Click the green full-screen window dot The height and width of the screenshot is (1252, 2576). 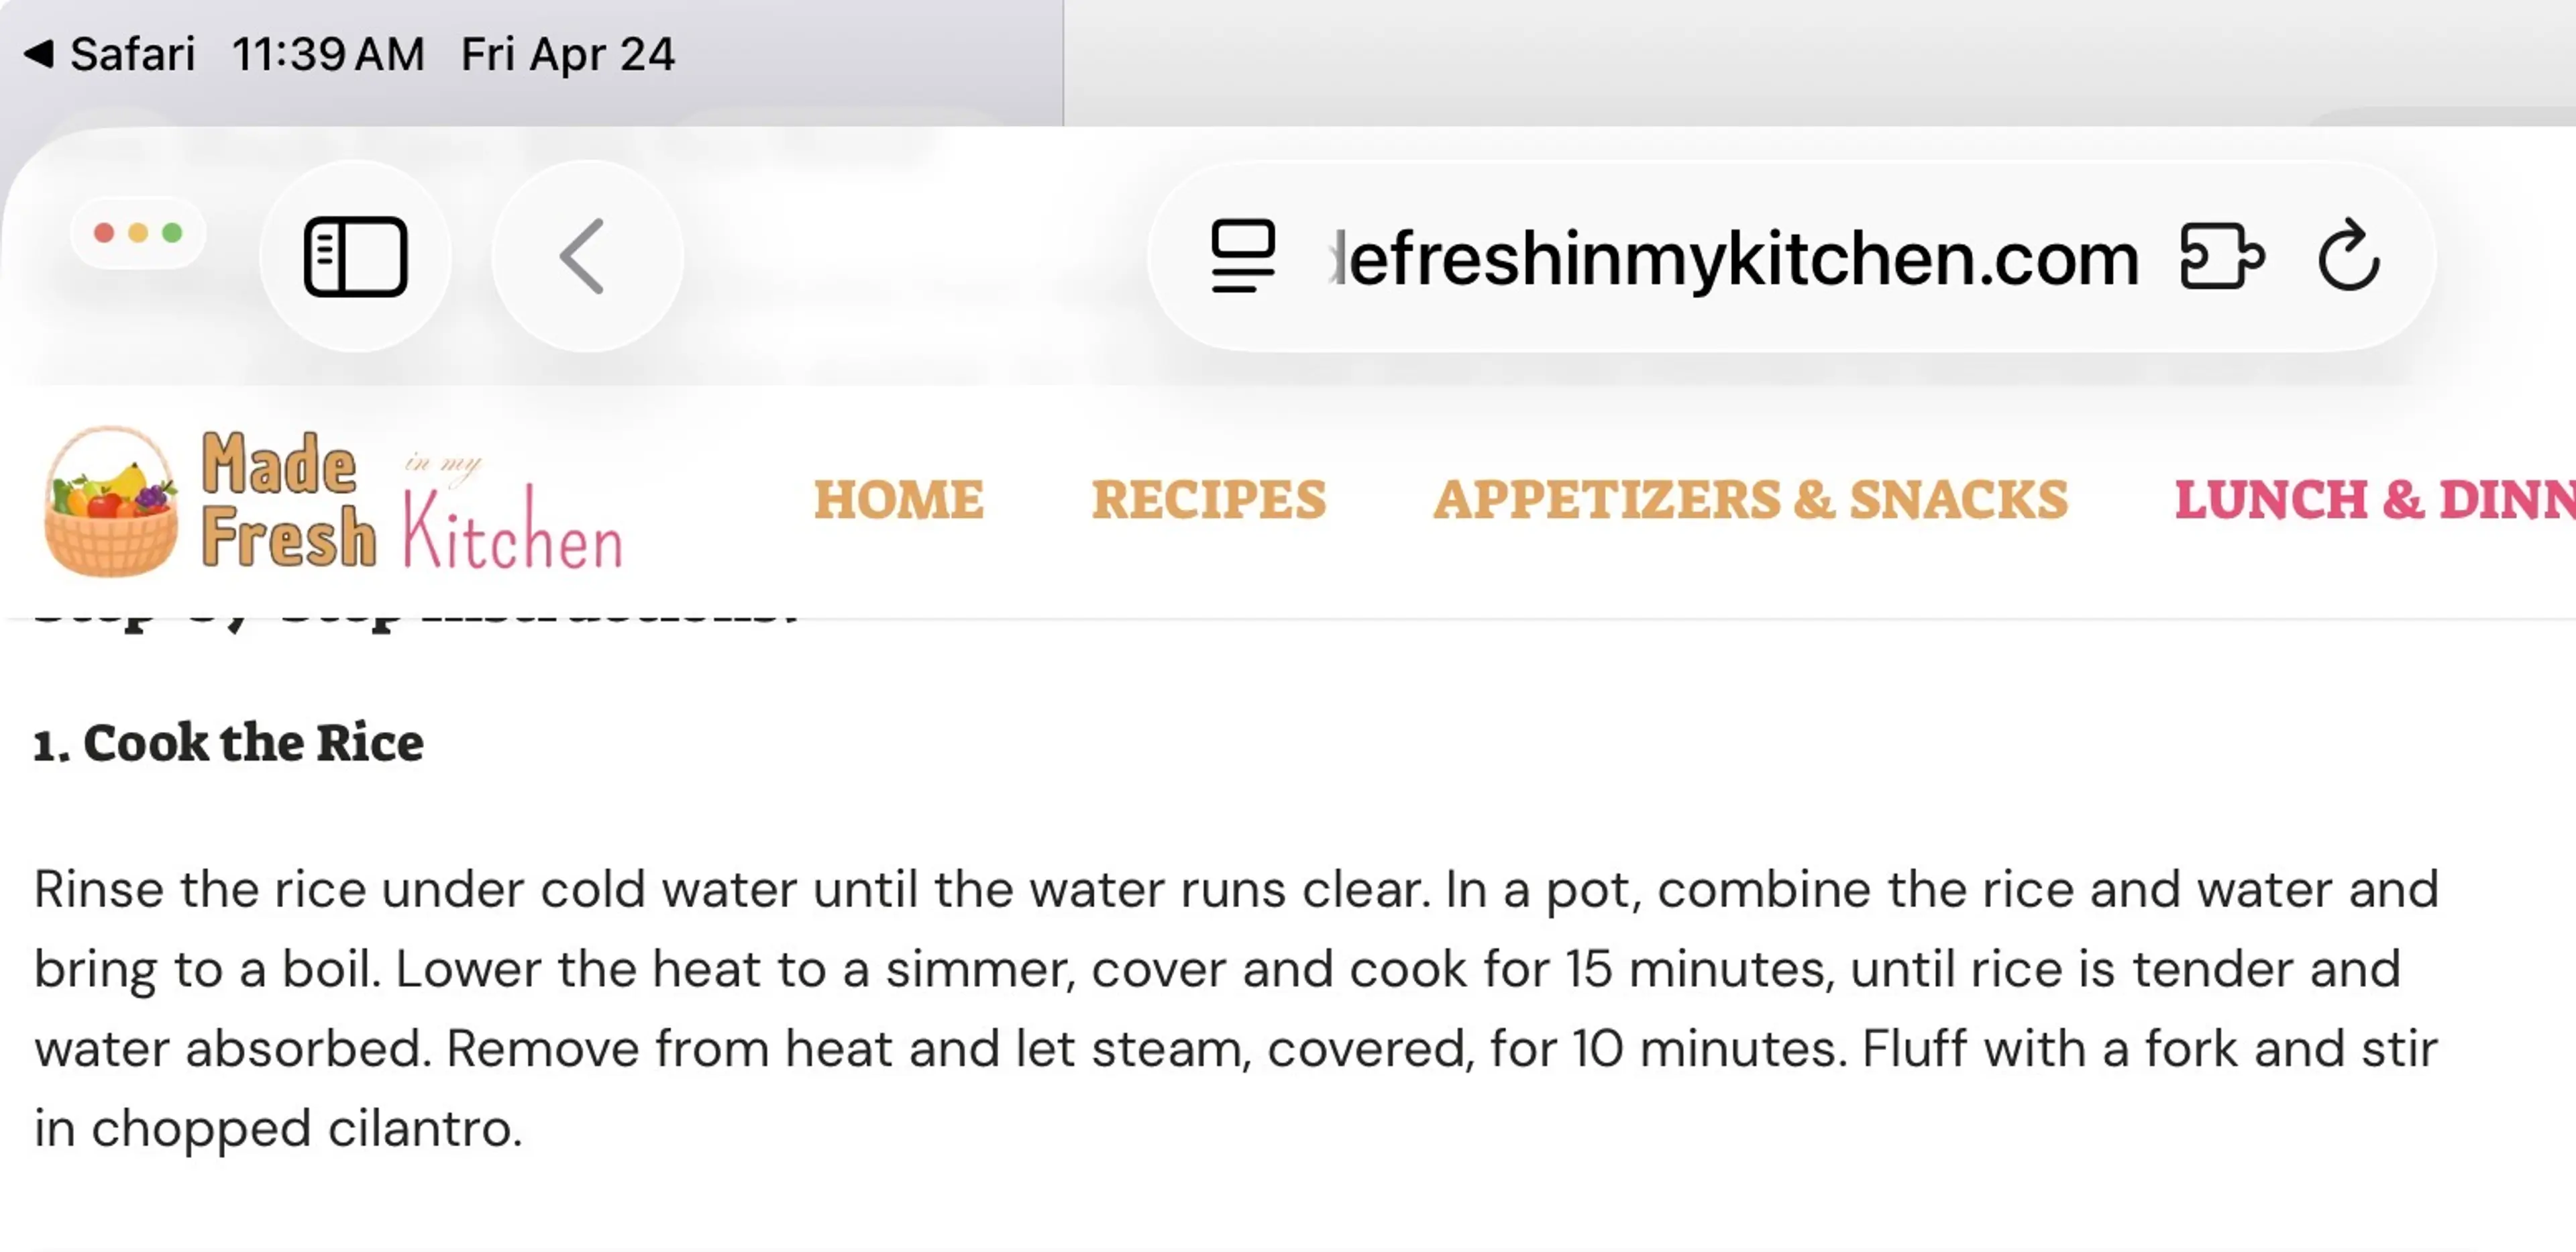tap(172, 233)
